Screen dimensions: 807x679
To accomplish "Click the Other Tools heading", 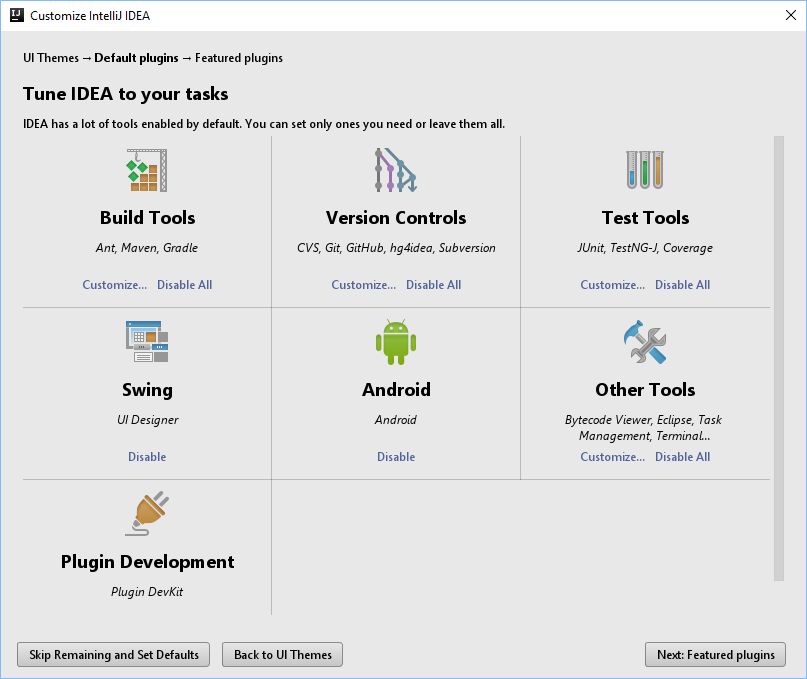I will point(645,390).
